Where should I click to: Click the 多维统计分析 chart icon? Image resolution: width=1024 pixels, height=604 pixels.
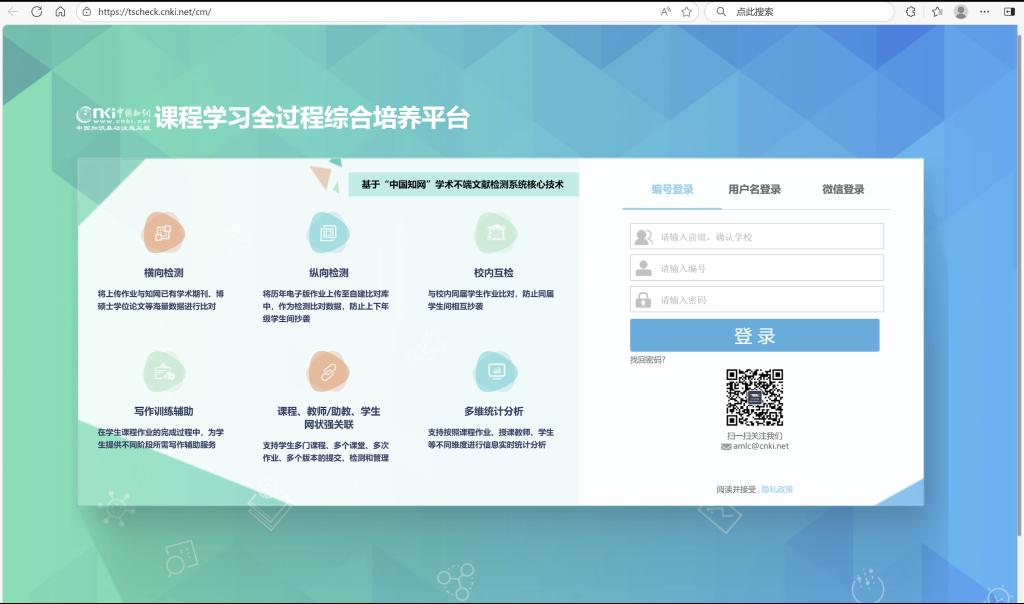[x=494, y=372]
